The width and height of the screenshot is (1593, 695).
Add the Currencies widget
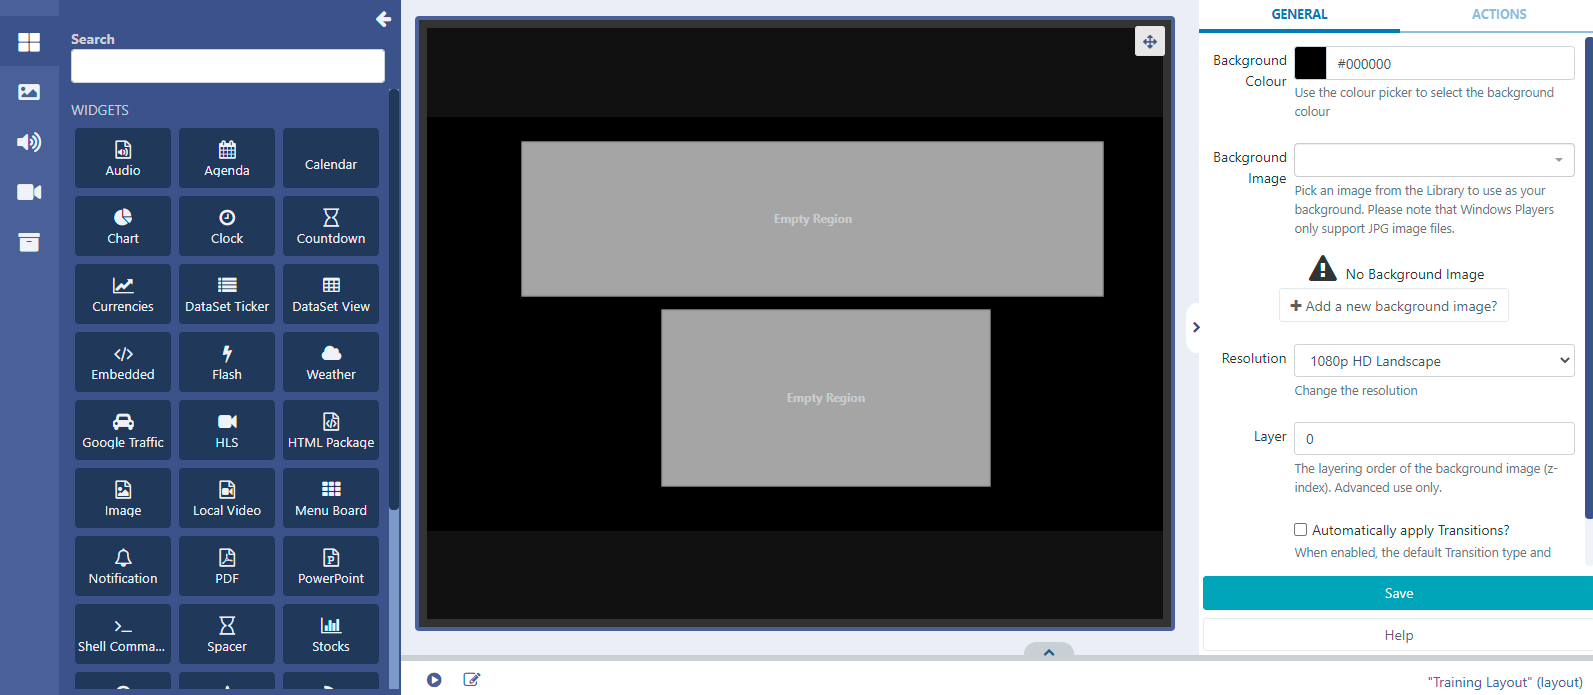coord(123,294)
